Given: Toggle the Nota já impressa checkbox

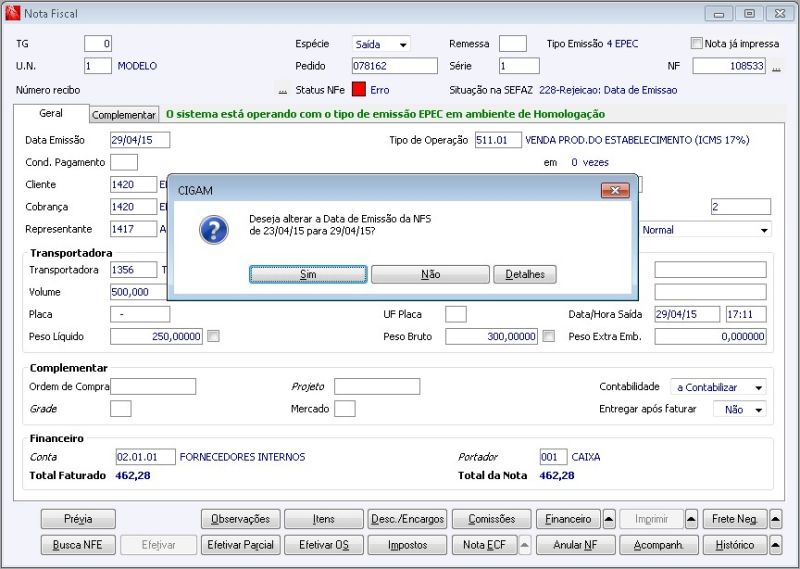Looking at the screenshot, I should click(x=696, y=43).
